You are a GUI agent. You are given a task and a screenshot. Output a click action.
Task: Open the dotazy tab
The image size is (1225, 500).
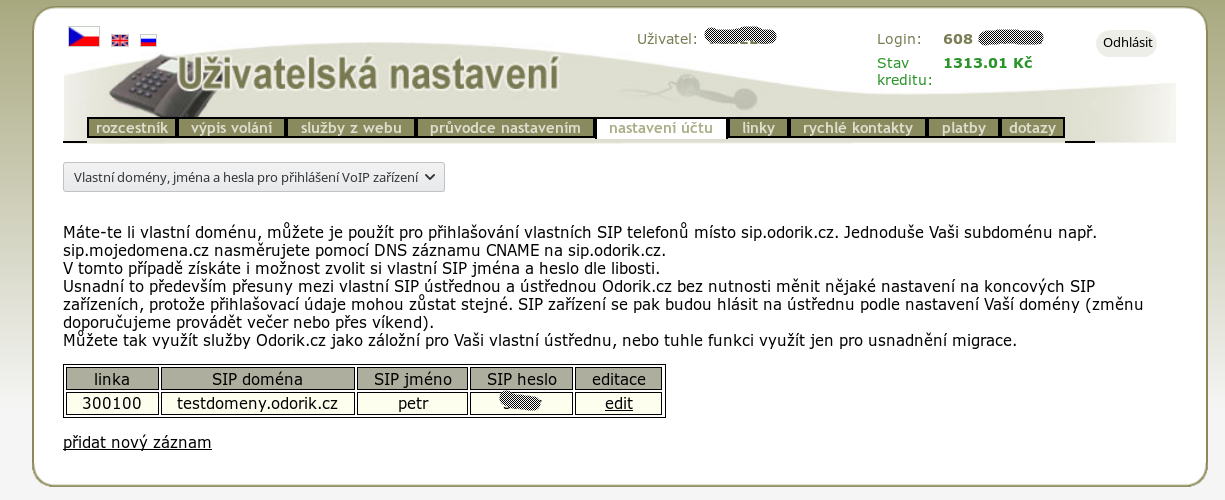[x=1033, y=128]
